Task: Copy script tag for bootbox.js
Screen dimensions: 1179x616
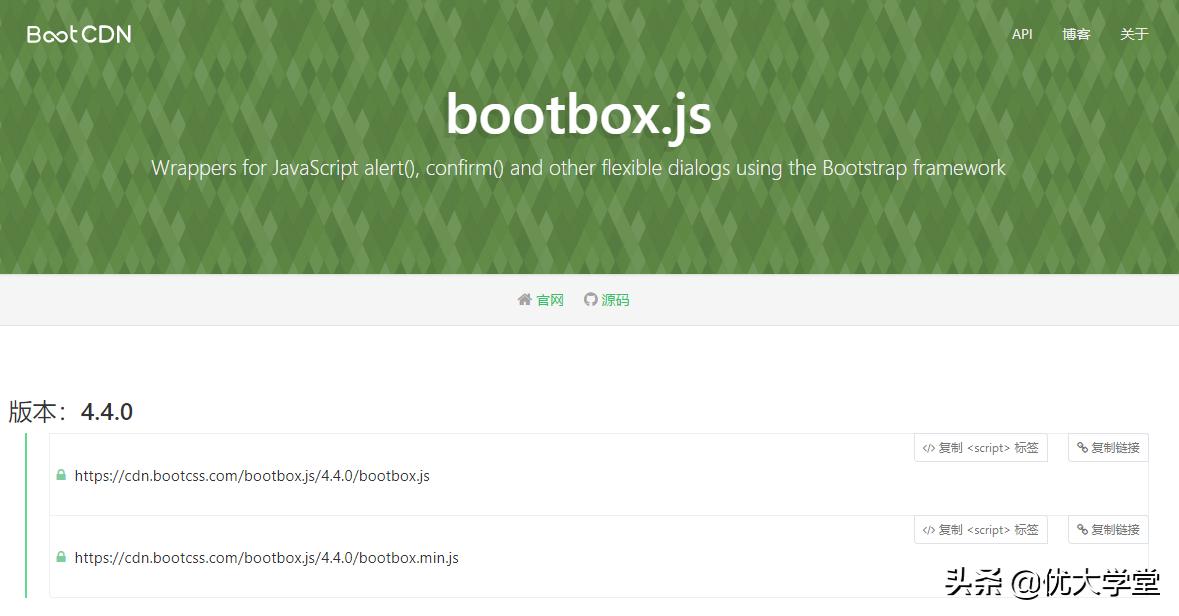Action: tap(980, 448)
